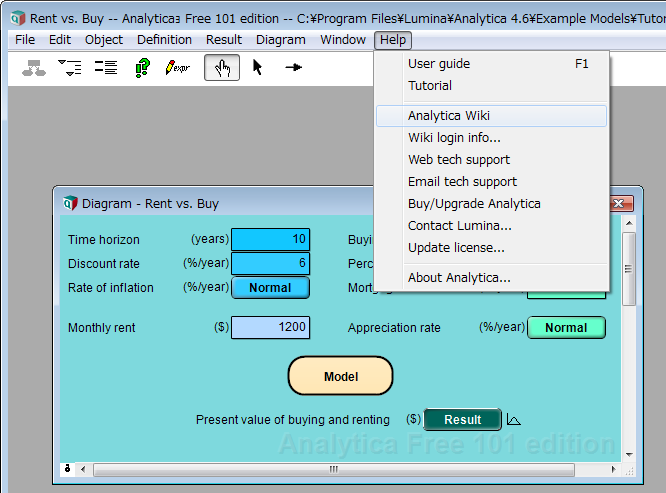This screenshot has width=666, height=493.
Task: Open the Outline view toolbar icon
Action: tap(70, 68)
